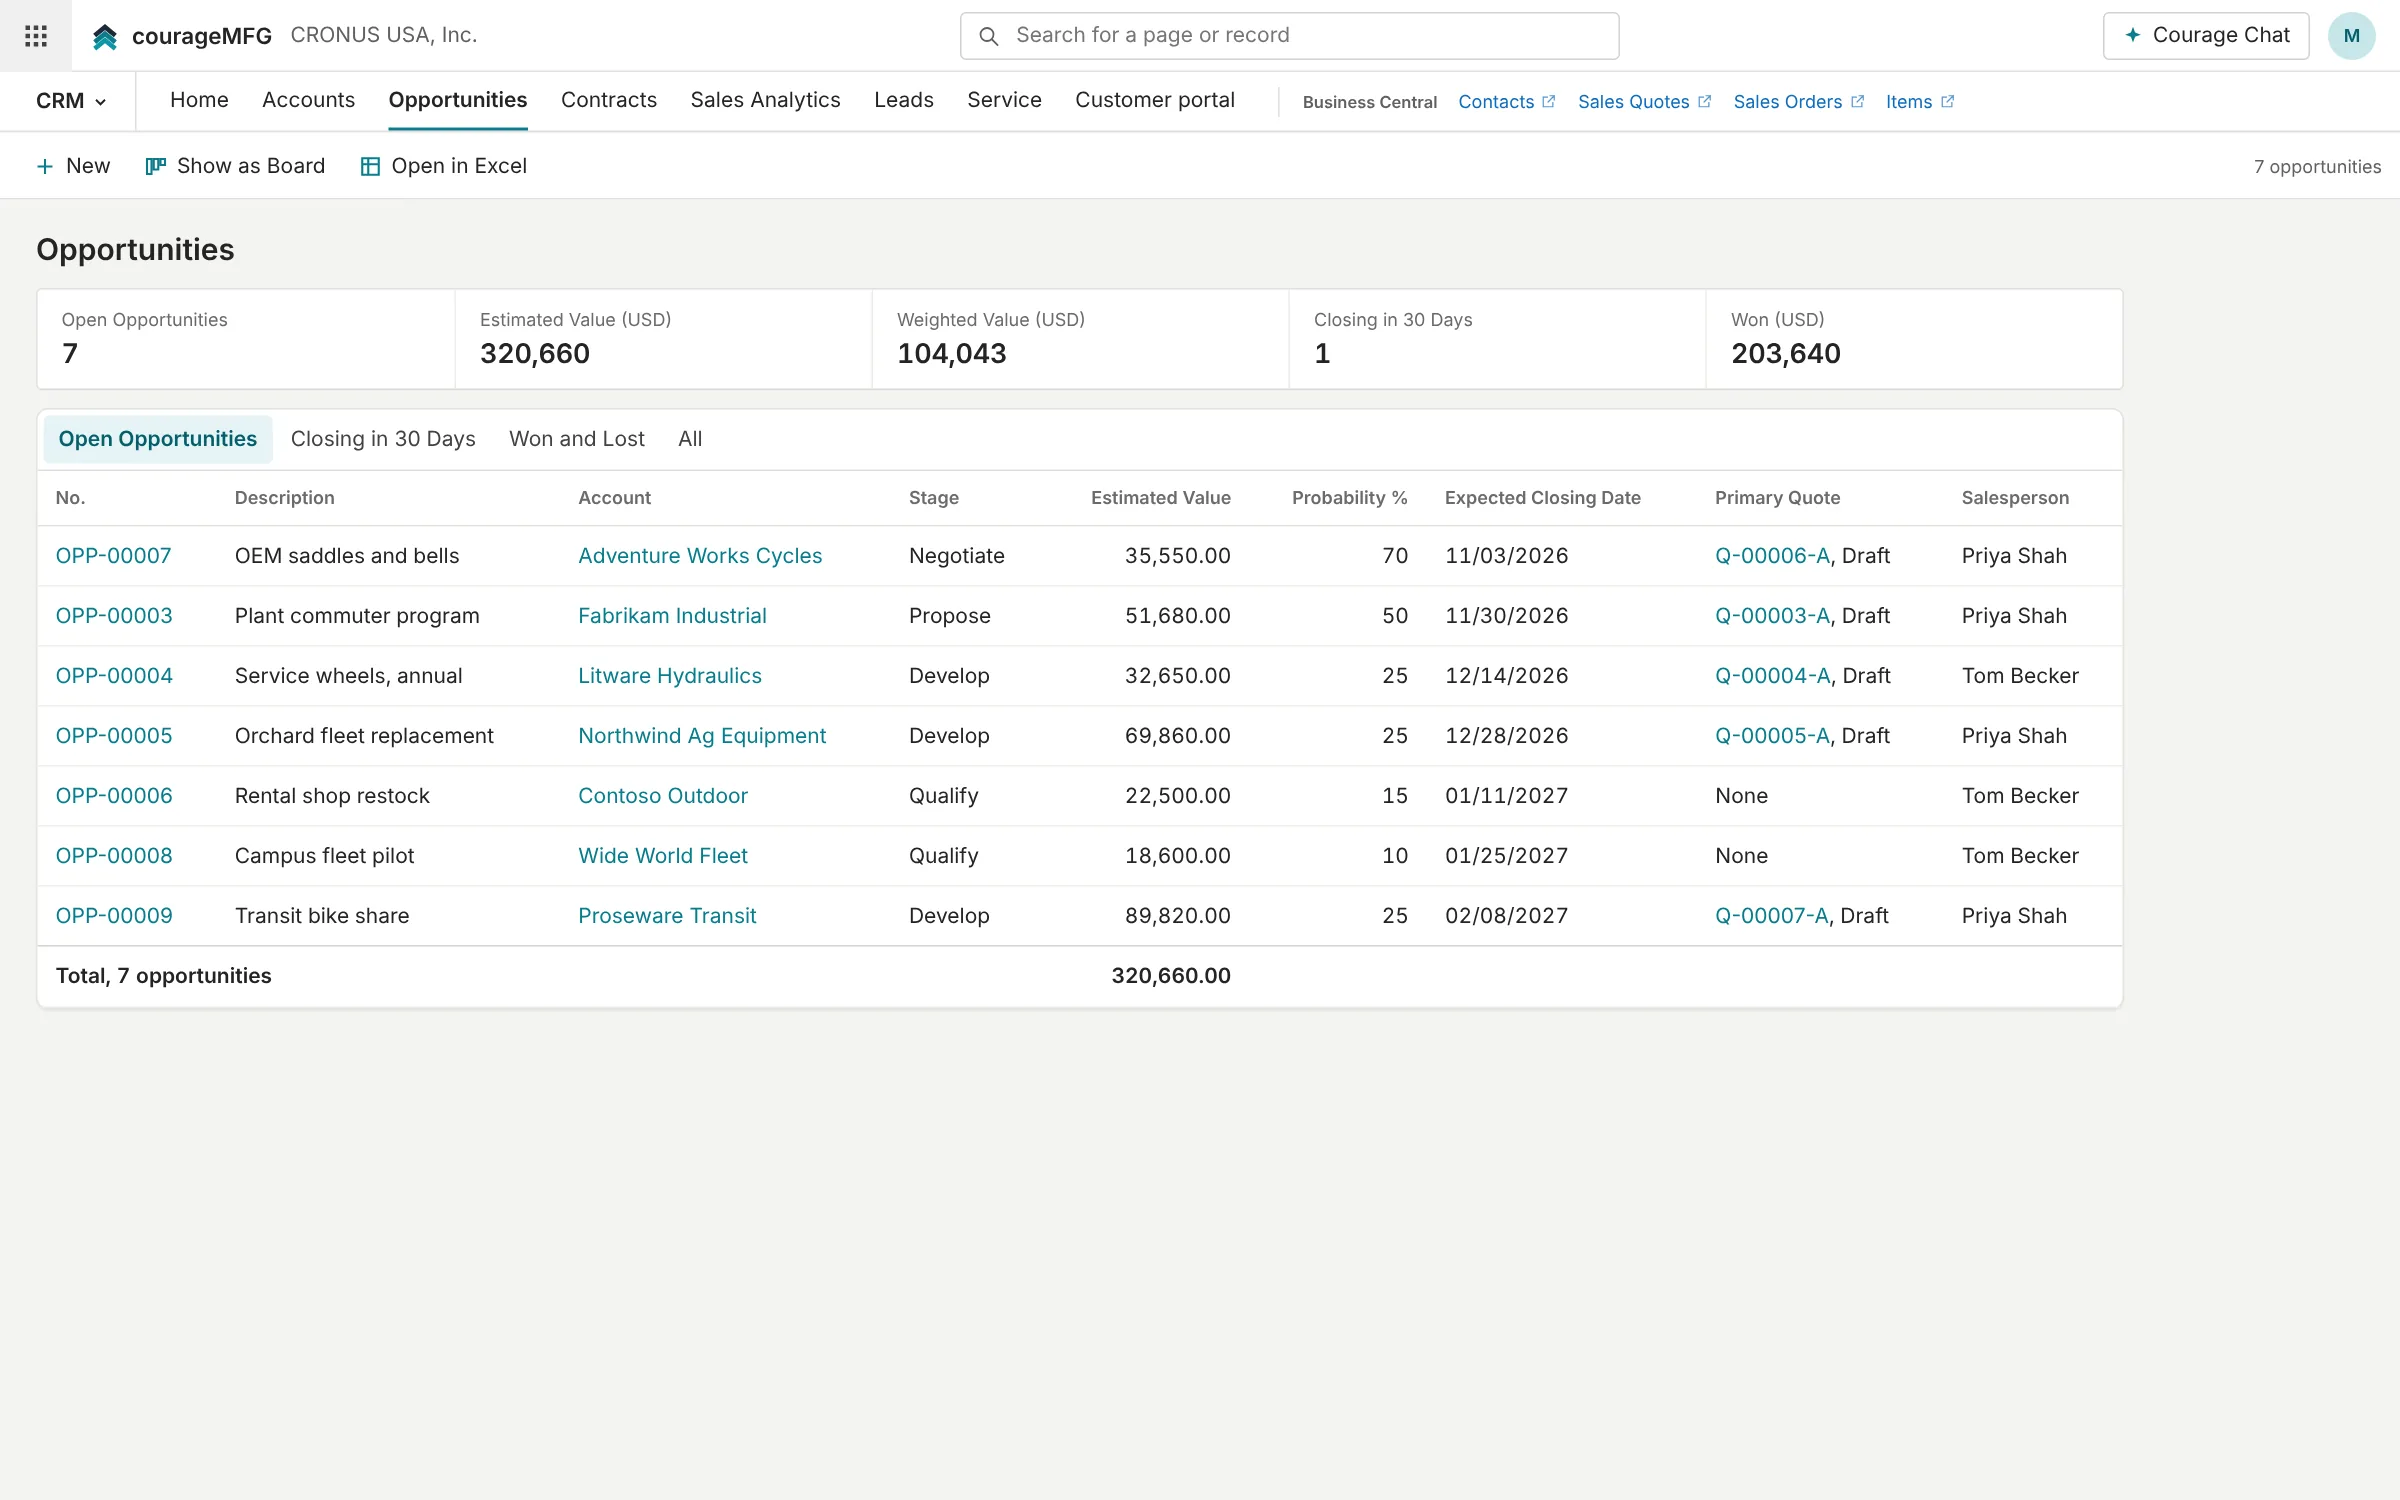Select the Open Opportunities tab
Image resolution: width=2400 pixels, height=1500 pixels.
(158, 439)
